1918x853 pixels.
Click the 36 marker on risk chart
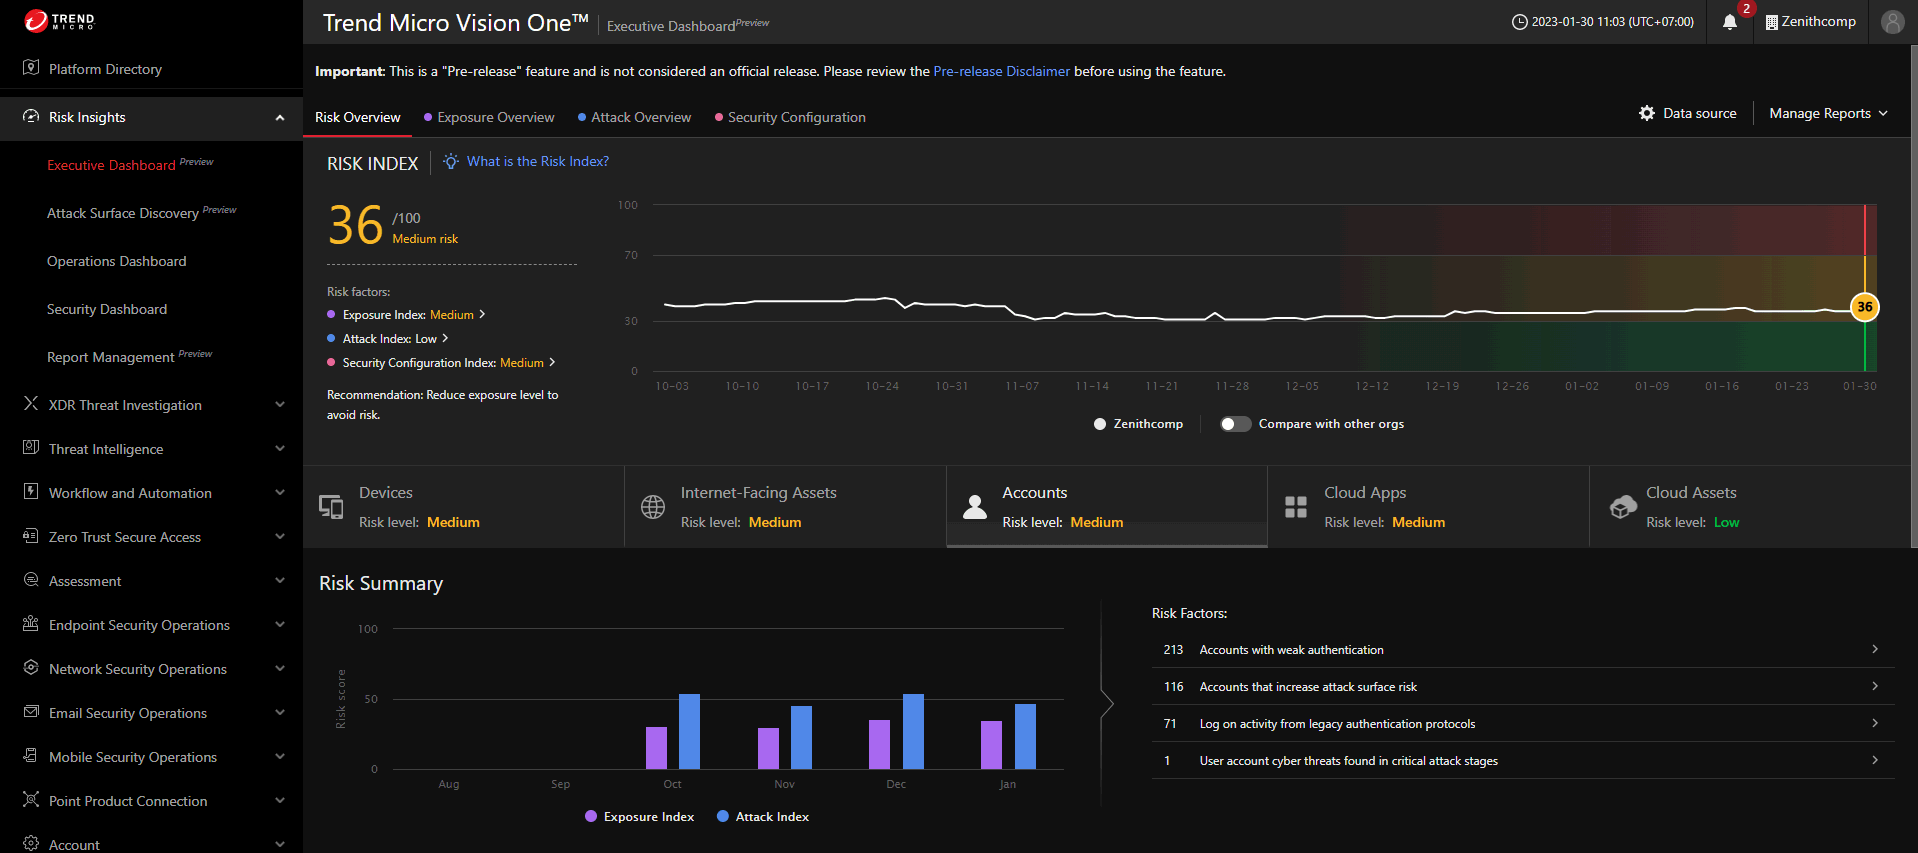(1864, 307)
